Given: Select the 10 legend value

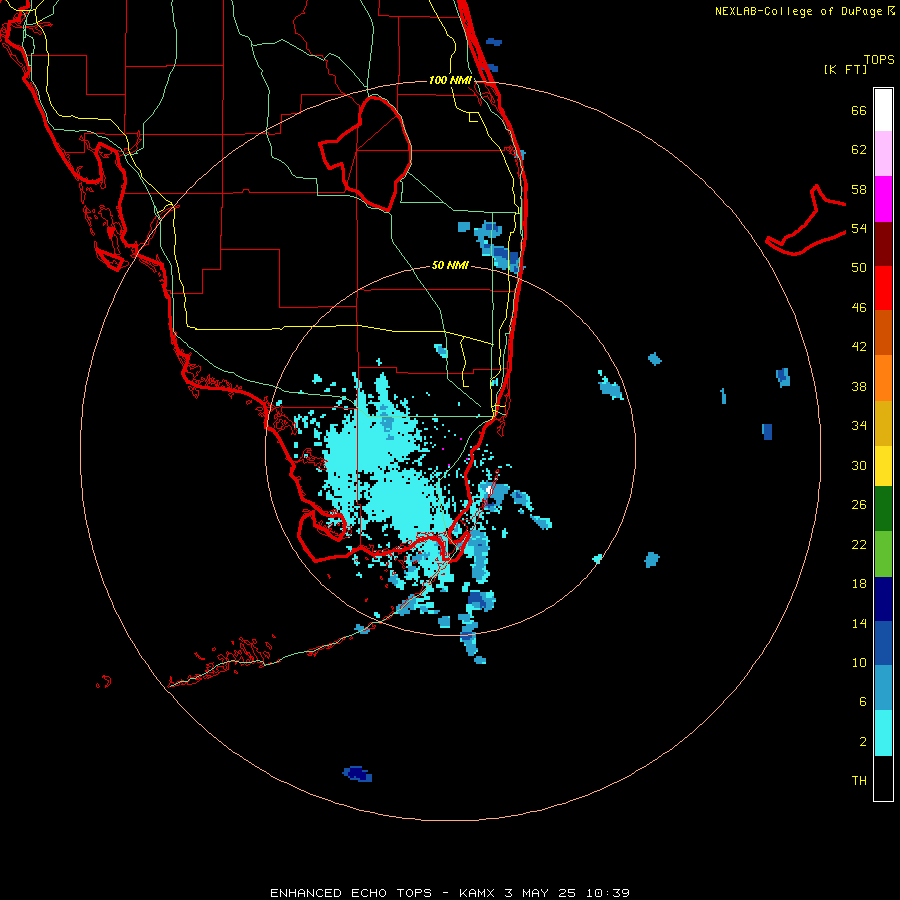Looking at the screenshot, I should (859, 663).
